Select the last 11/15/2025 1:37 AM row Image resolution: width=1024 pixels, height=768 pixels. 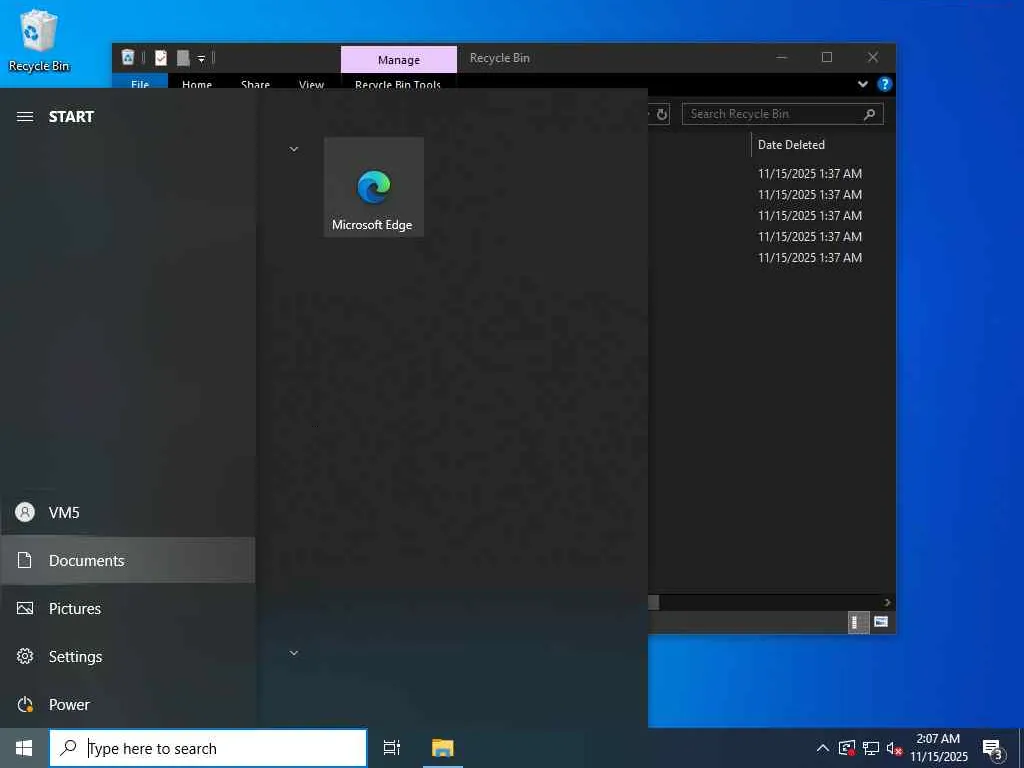point(810,257)
